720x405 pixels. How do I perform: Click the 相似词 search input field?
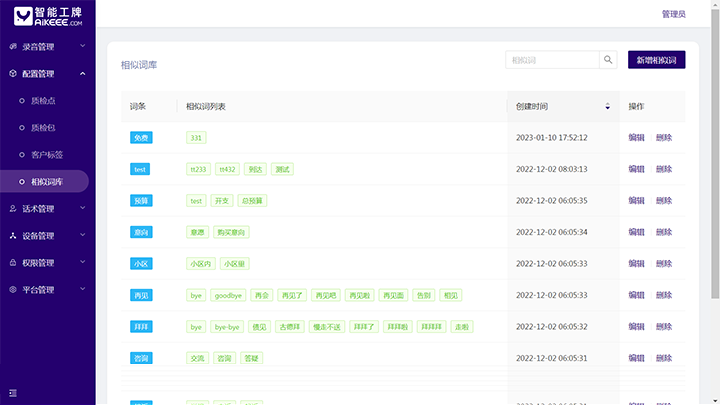coord(551,60)
